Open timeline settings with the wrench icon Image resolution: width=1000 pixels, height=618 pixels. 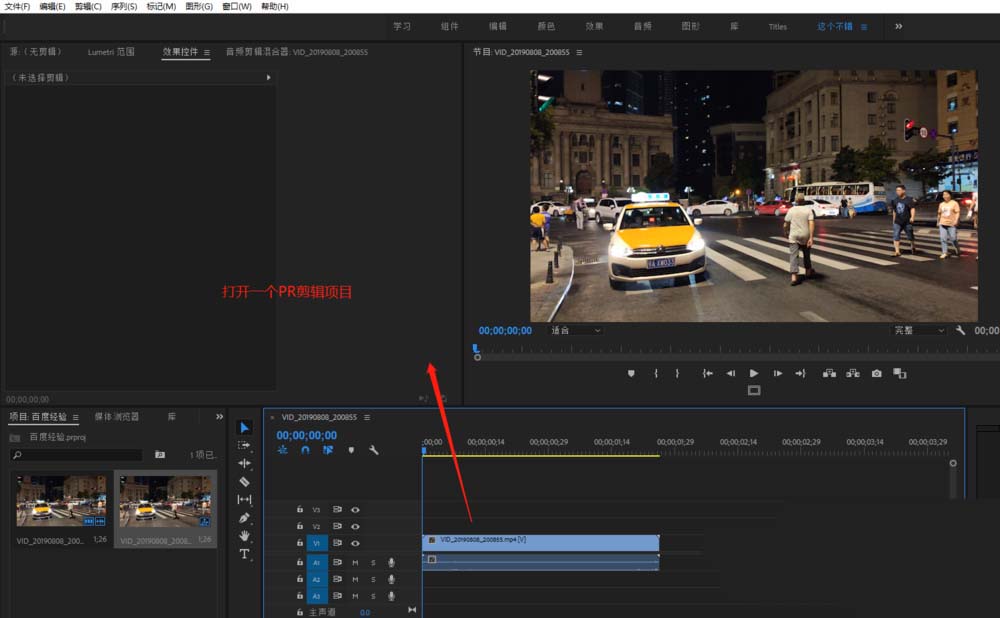[x=374, y=450]
